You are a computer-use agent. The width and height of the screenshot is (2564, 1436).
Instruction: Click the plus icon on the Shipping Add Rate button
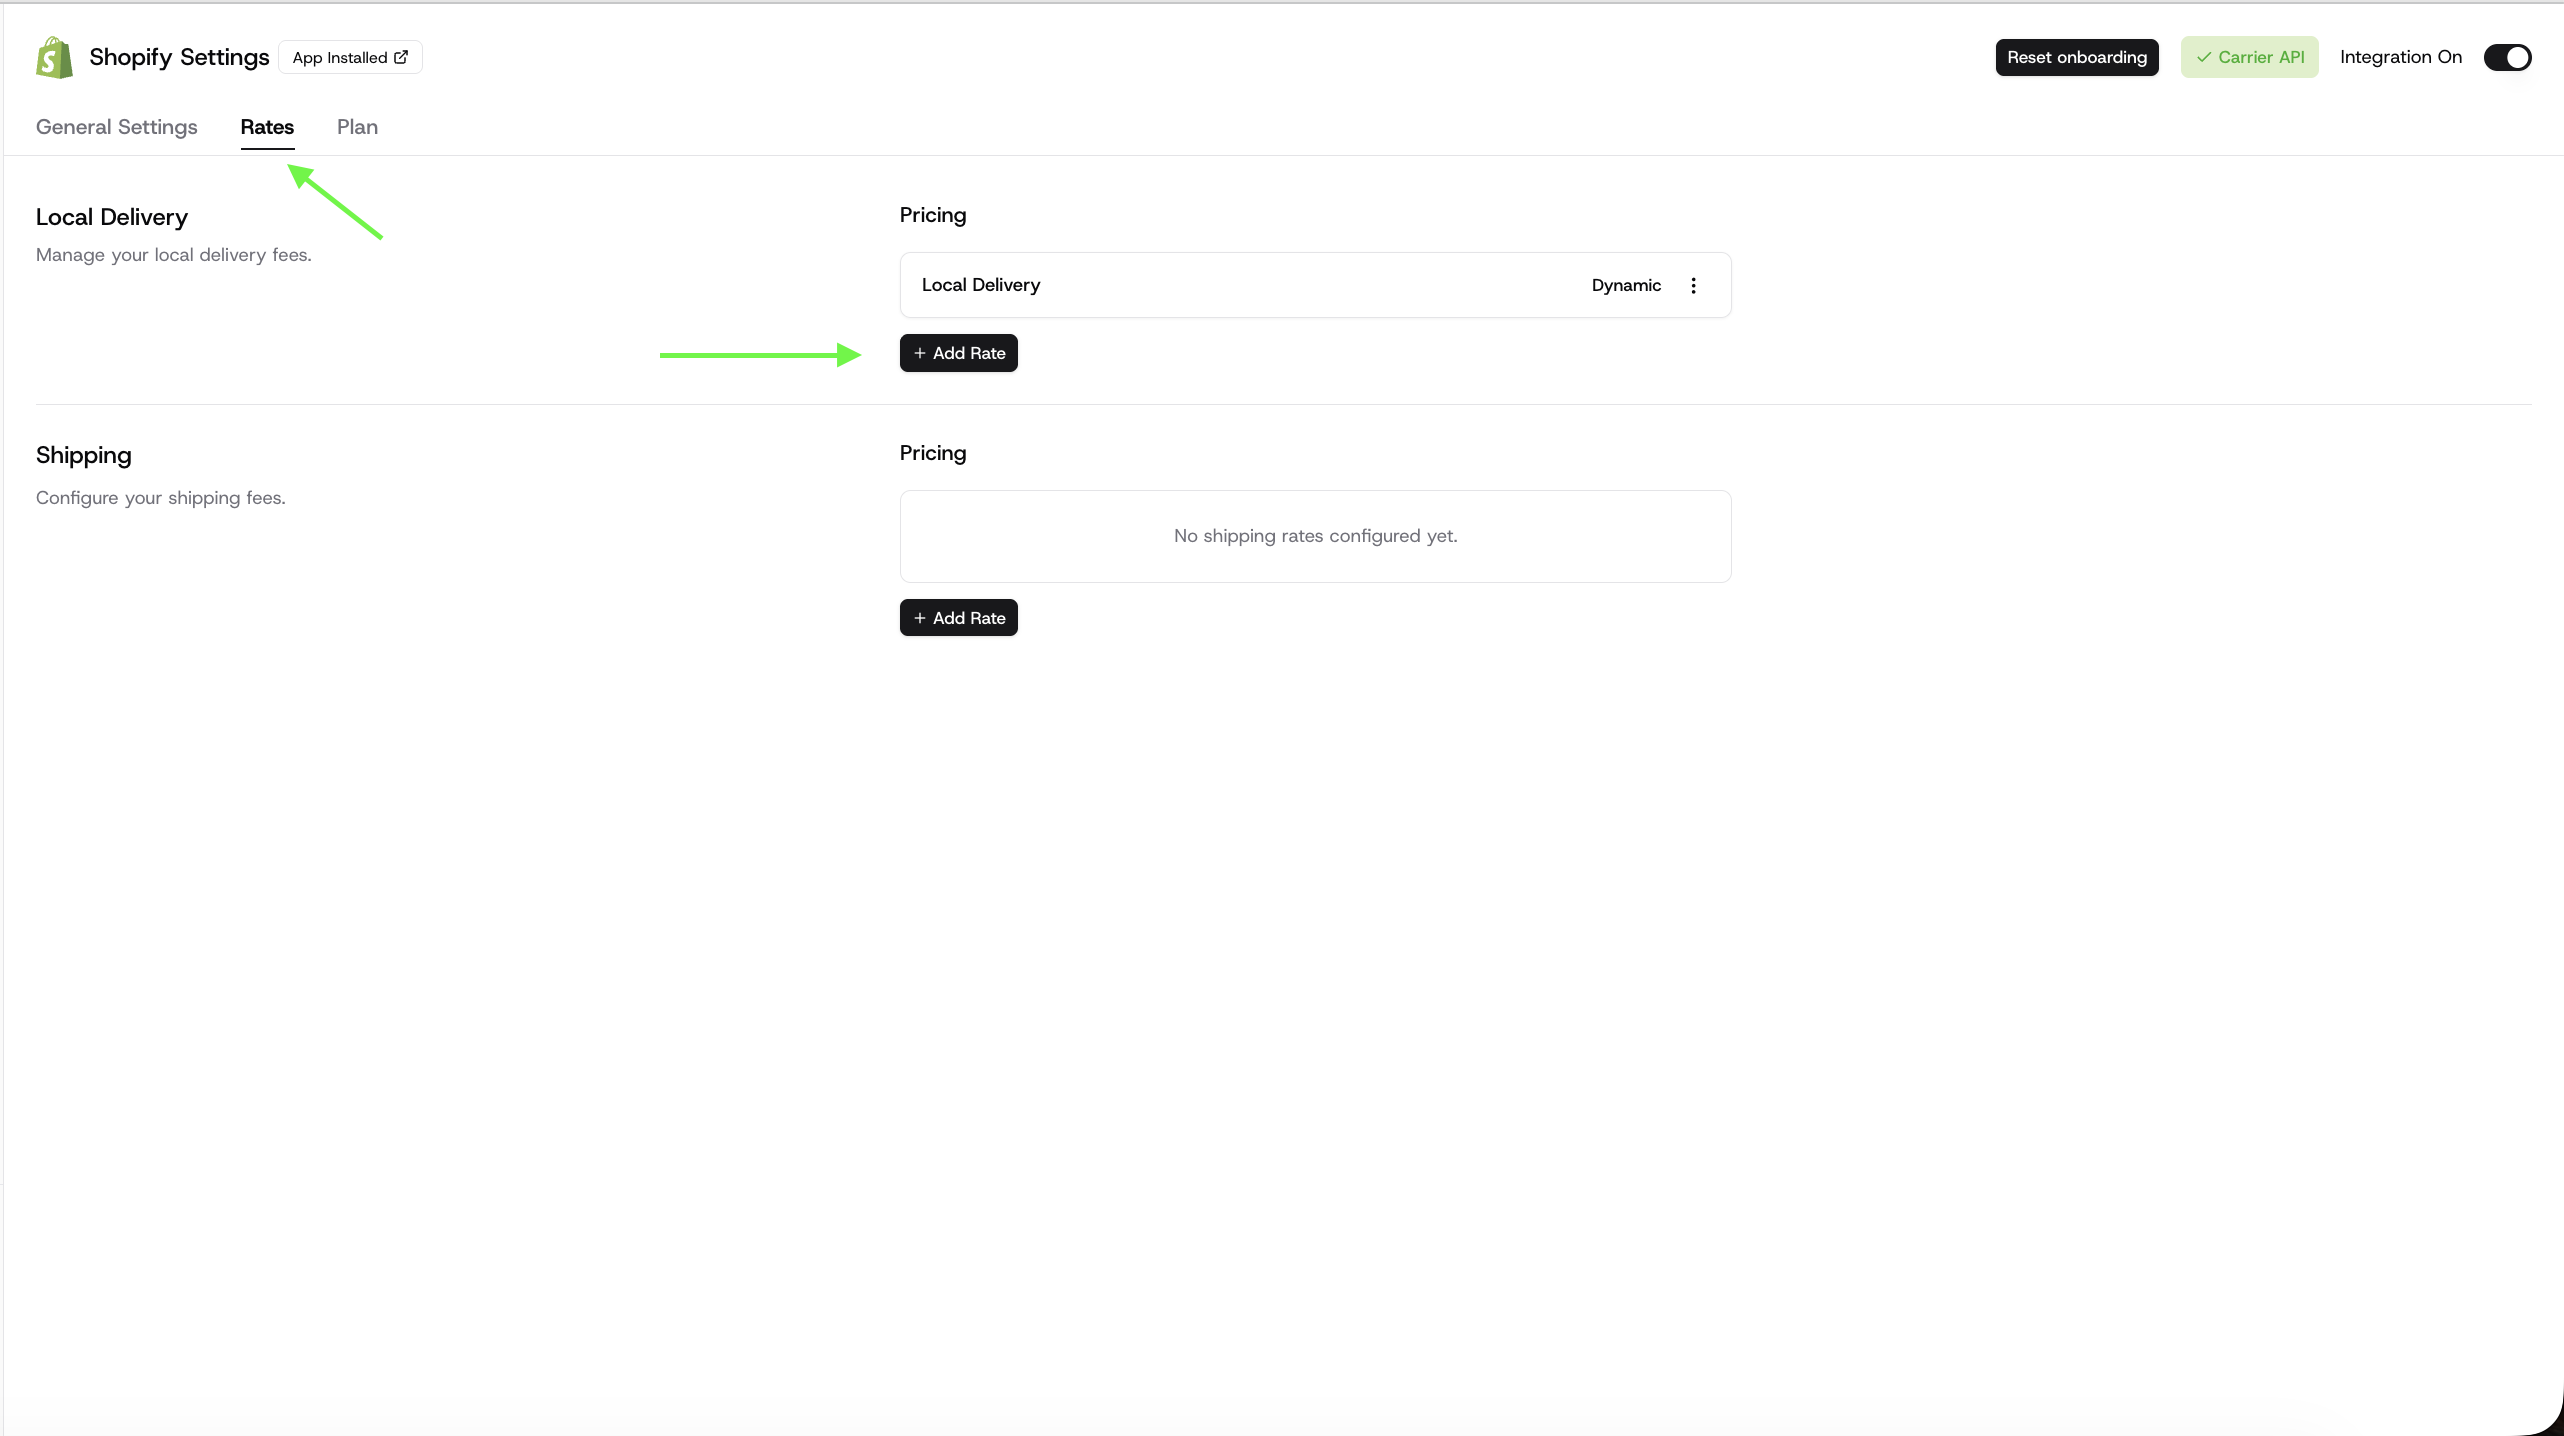919,618
